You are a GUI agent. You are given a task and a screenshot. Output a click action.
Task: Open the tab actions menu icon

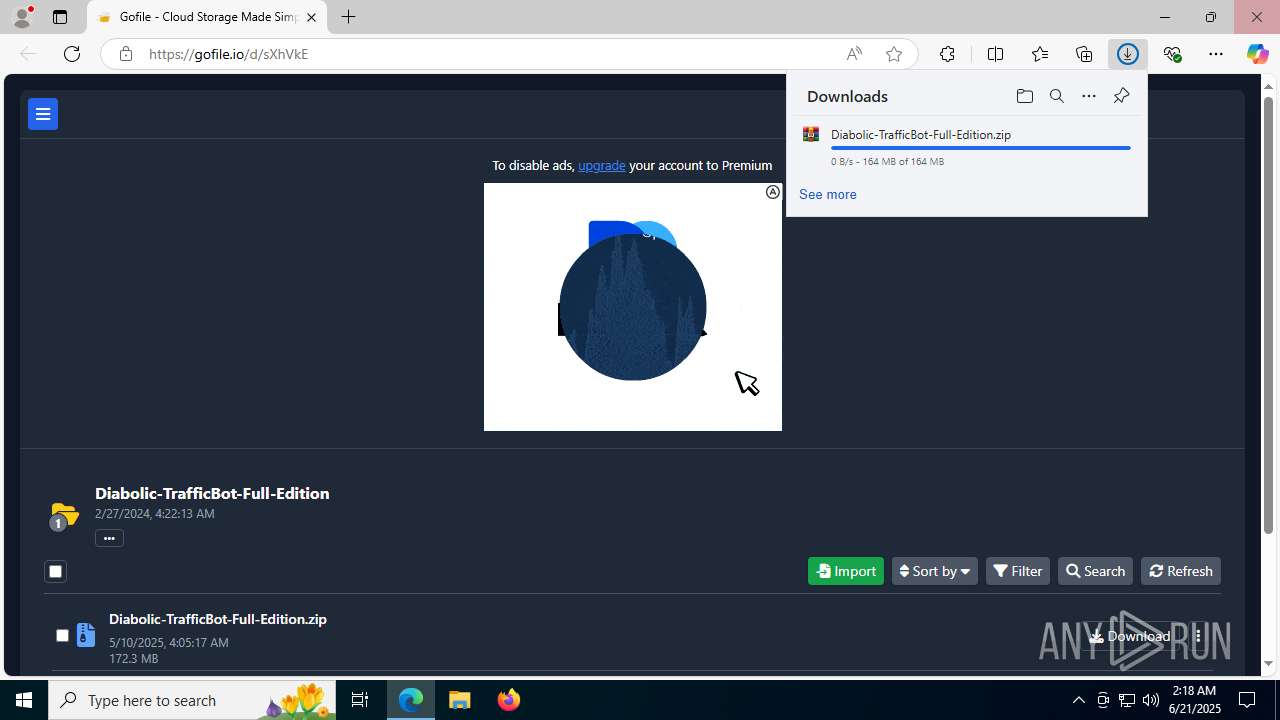pyautogui.click(x=60, y=17)
